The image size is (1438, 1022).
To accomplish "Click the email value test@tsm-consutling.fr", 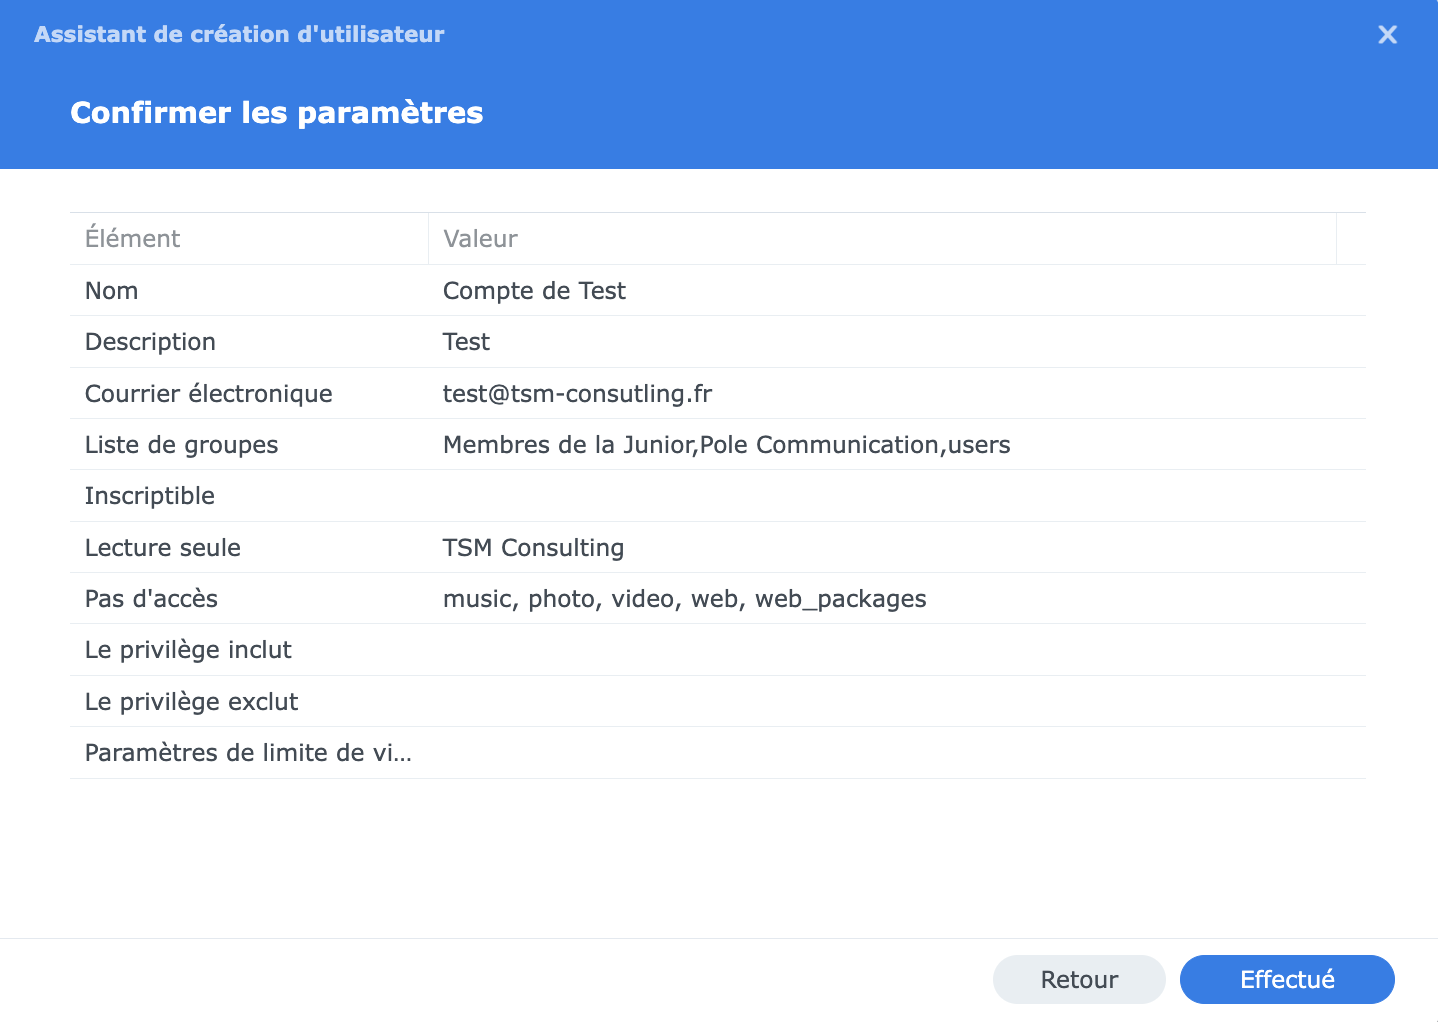I will coord(577,394).
